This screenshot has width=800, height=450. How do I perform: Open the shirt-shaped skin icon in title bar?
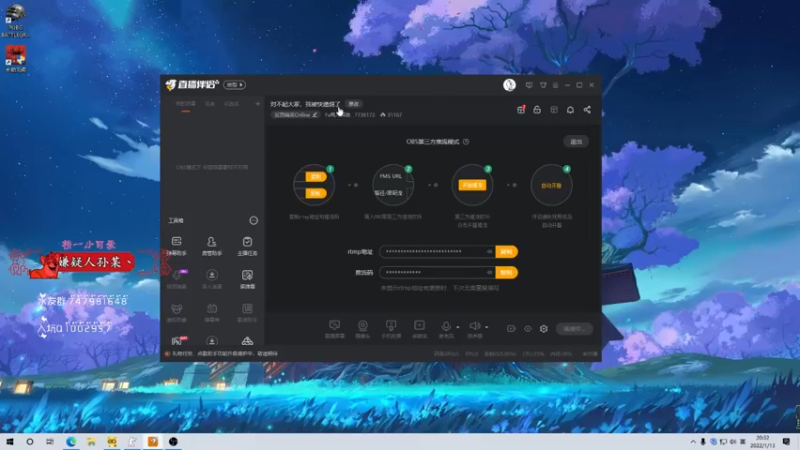coord(543,85)
